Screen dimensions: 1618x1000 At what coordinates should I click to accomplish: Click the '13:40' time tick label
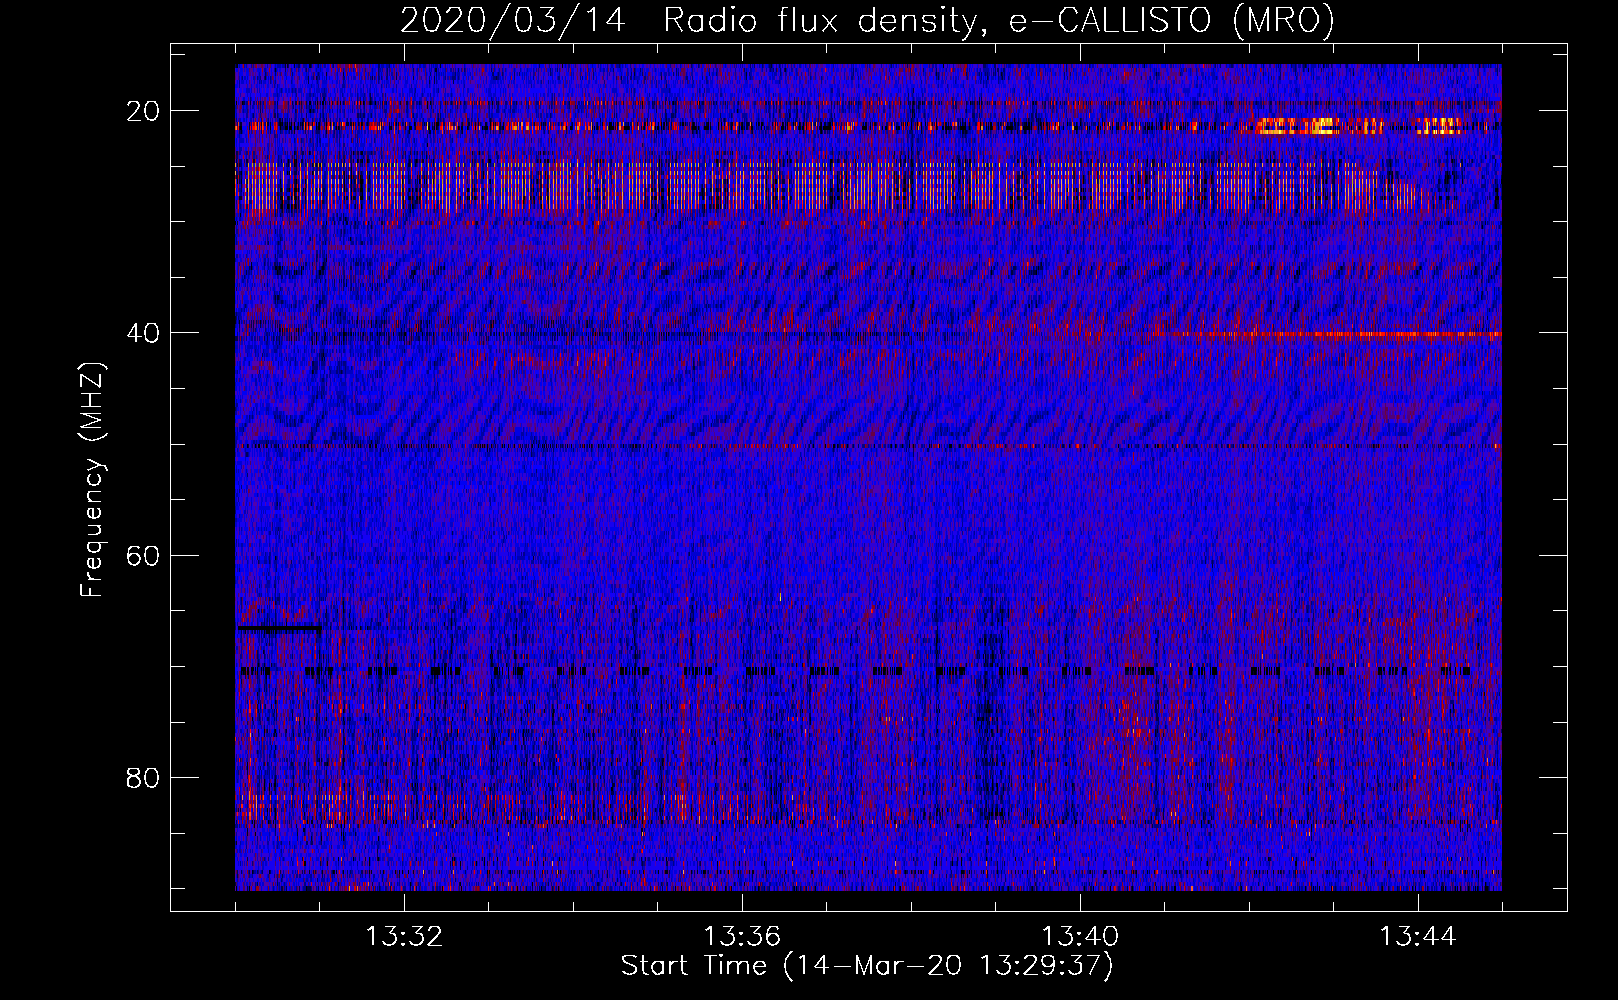[x=1080, y=937]
